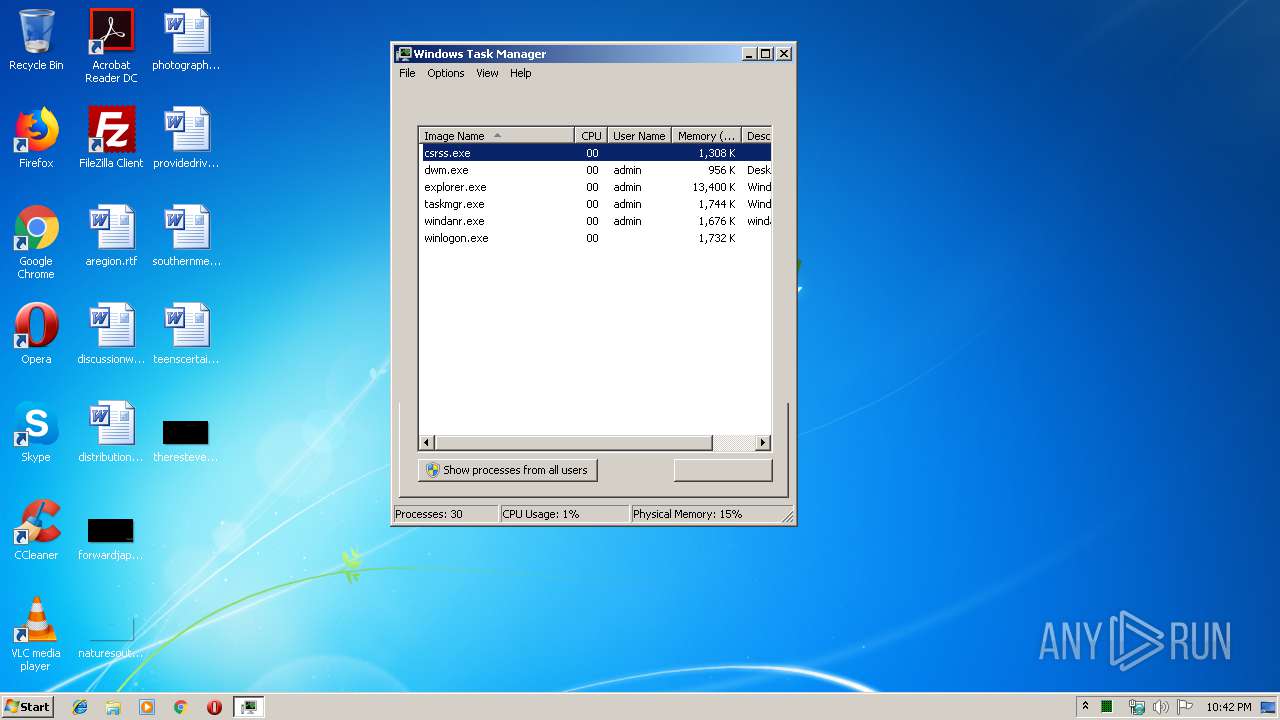This screenshot has height=720, width=1280.
Task: Maximize the Windows Task Manager window
Action: [766, 54]
